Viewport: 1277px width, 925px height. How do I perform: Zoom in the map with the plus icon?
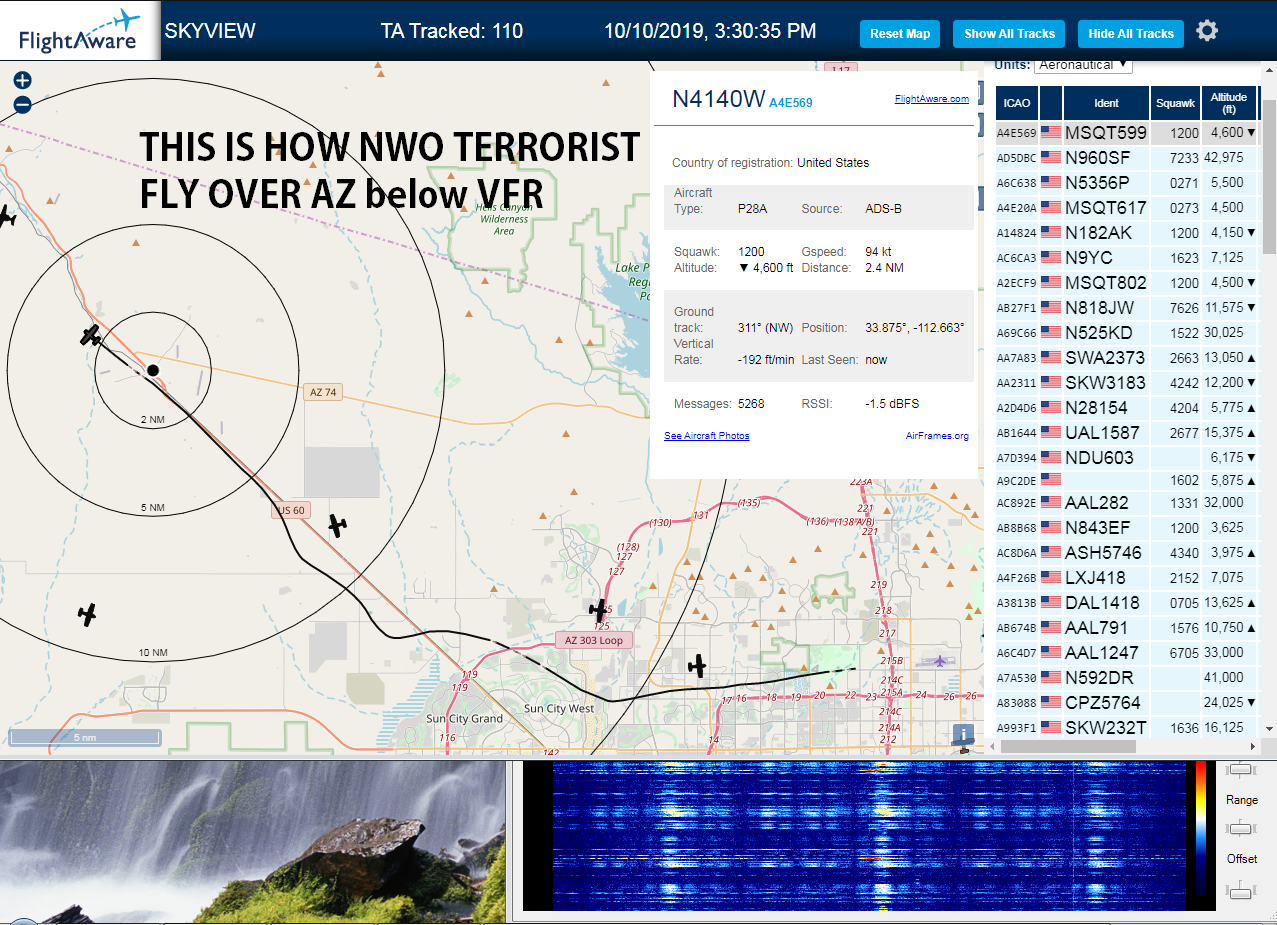pos(22,80)
